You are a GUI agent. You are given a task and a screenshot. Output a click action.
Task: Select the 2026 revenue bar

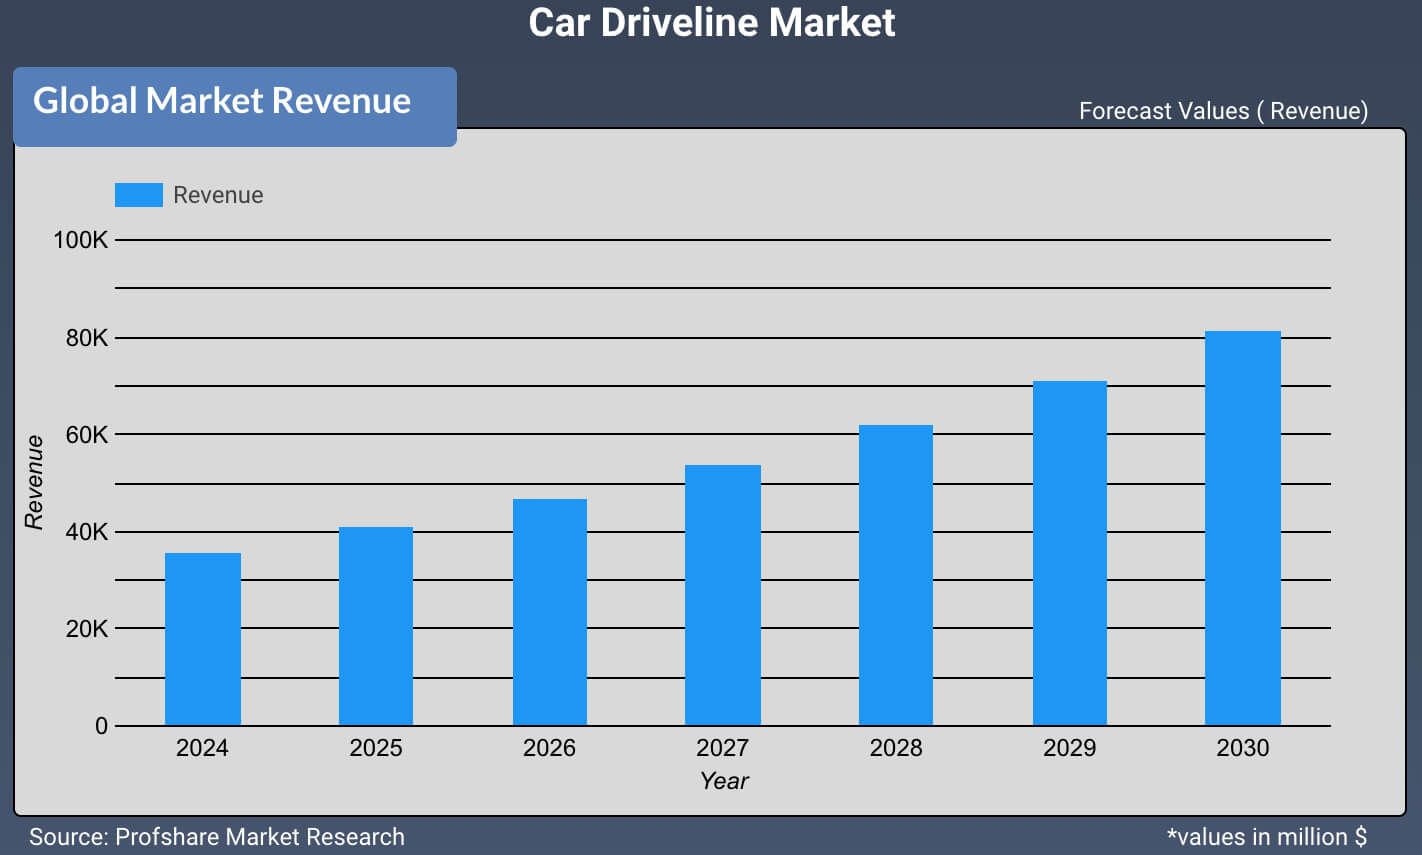click(550, 612)
